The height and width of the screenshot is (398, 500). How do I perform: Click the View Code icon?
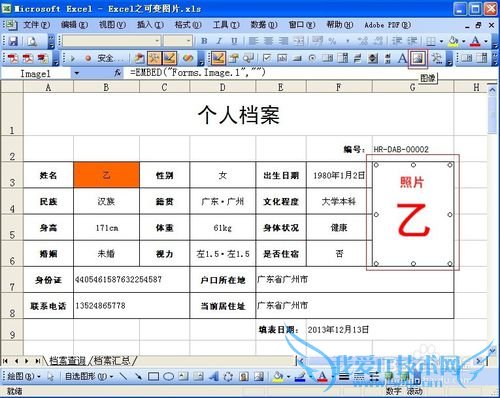(x=248, y=59)
